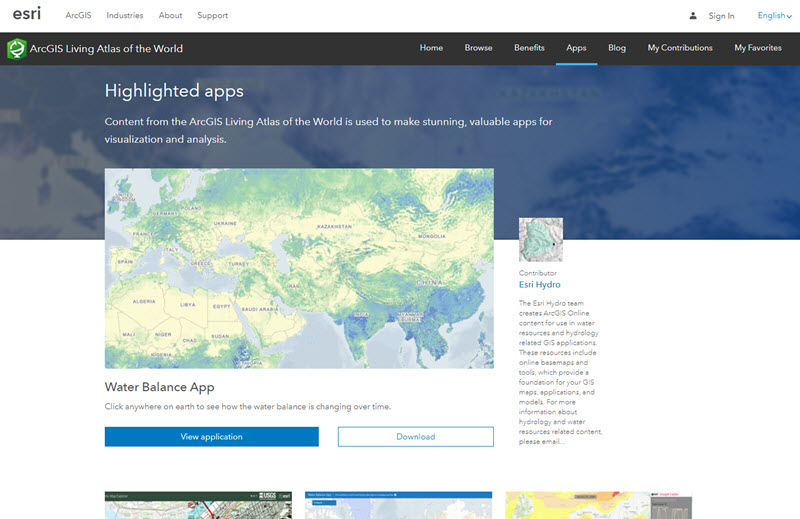Click the 'Contributor' label text
Viewport: 800px width, 519px height.
click(537, 273)
